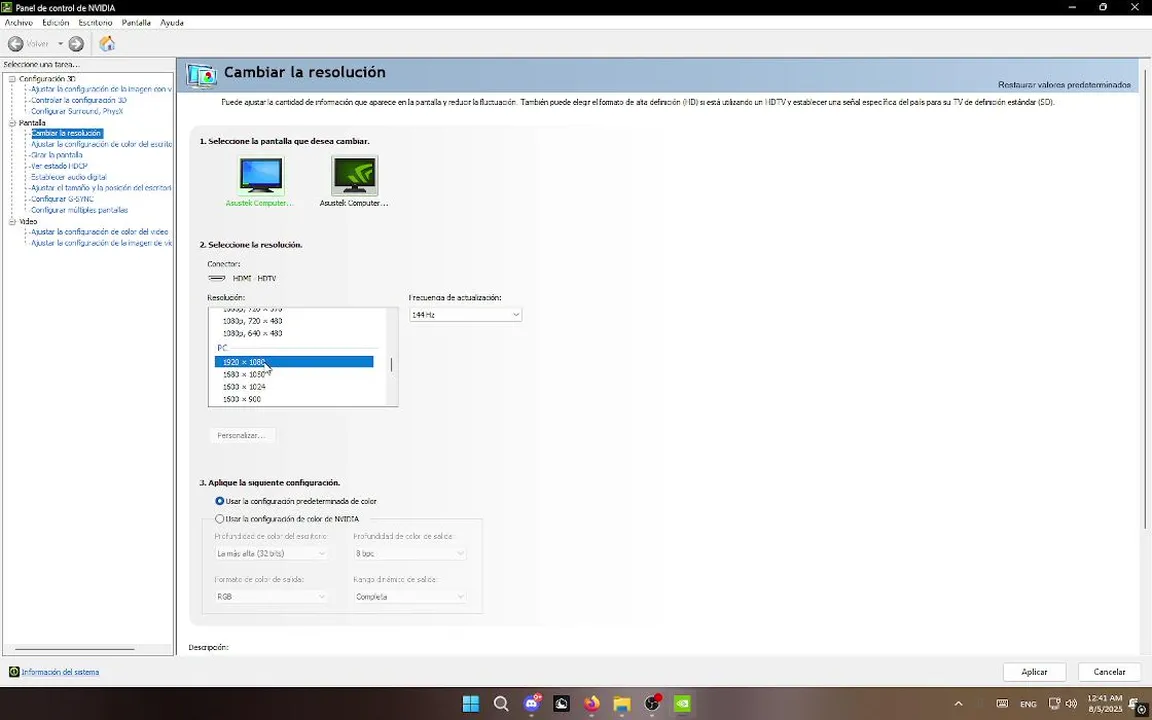The image size is (1152, 720).
Task: Open Establecer audio digital
Action: click(68, 177)
